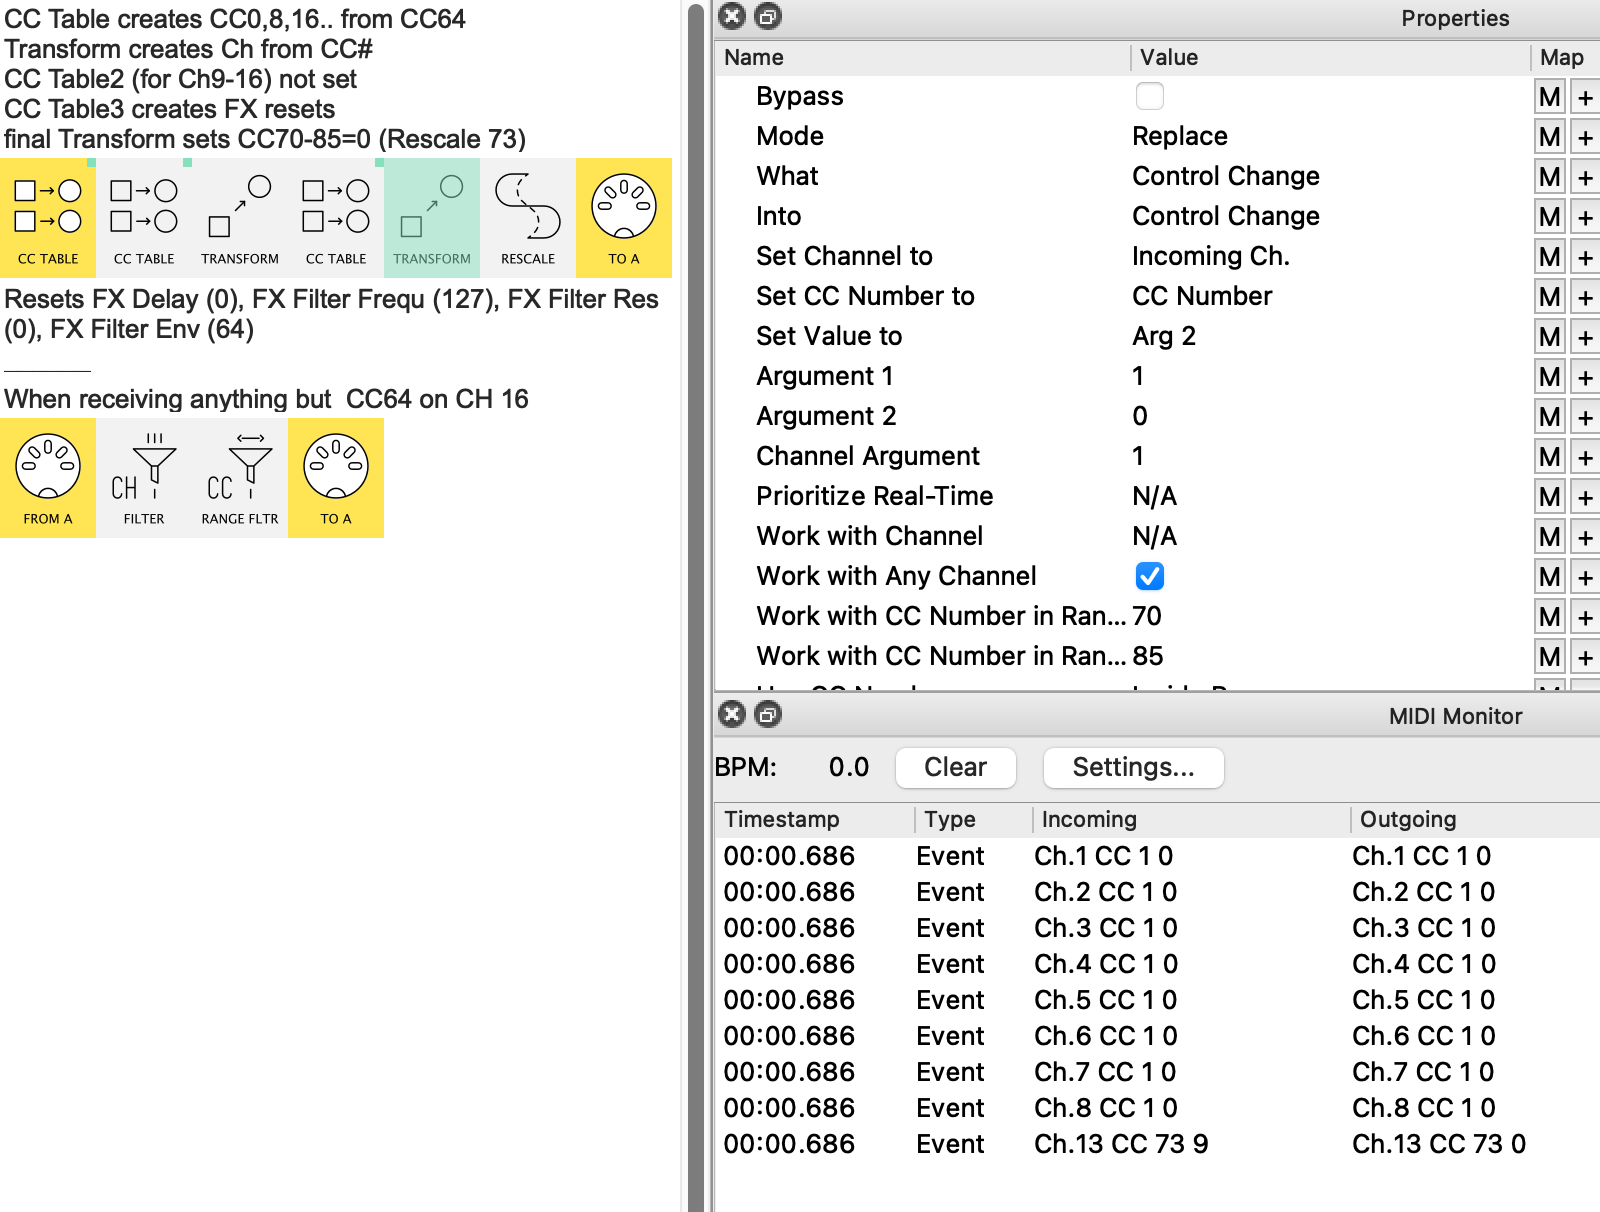Screen dimensions: 1600x1212
Task: Open MIDI Monitor Settings...
Action: click(1133, 767)
